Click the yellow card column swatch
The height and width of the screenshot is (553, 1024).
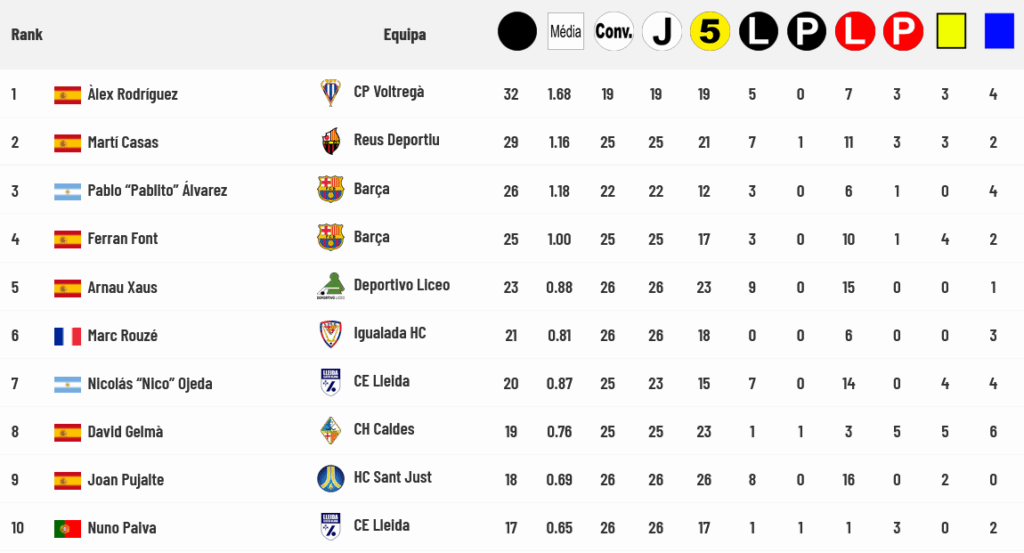pos(951,31)
